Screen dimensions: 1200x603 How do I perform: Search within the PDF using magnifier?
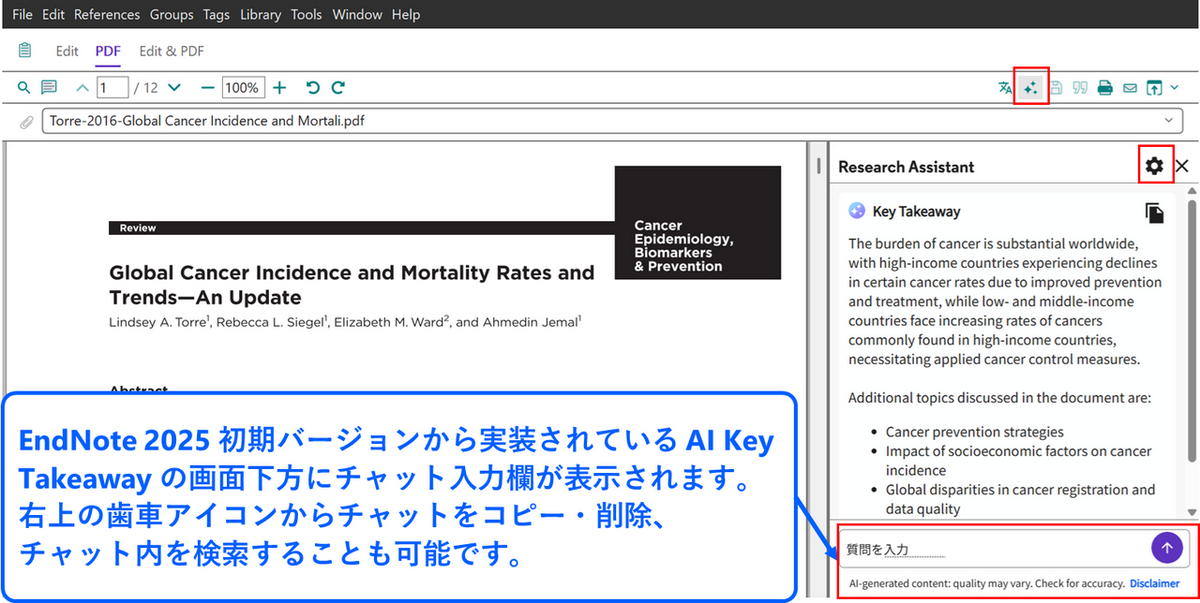(24, 88)
